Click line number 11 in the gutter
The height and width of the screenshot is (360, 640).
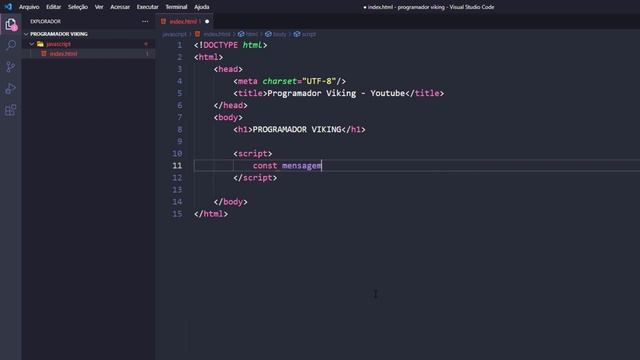177,165
